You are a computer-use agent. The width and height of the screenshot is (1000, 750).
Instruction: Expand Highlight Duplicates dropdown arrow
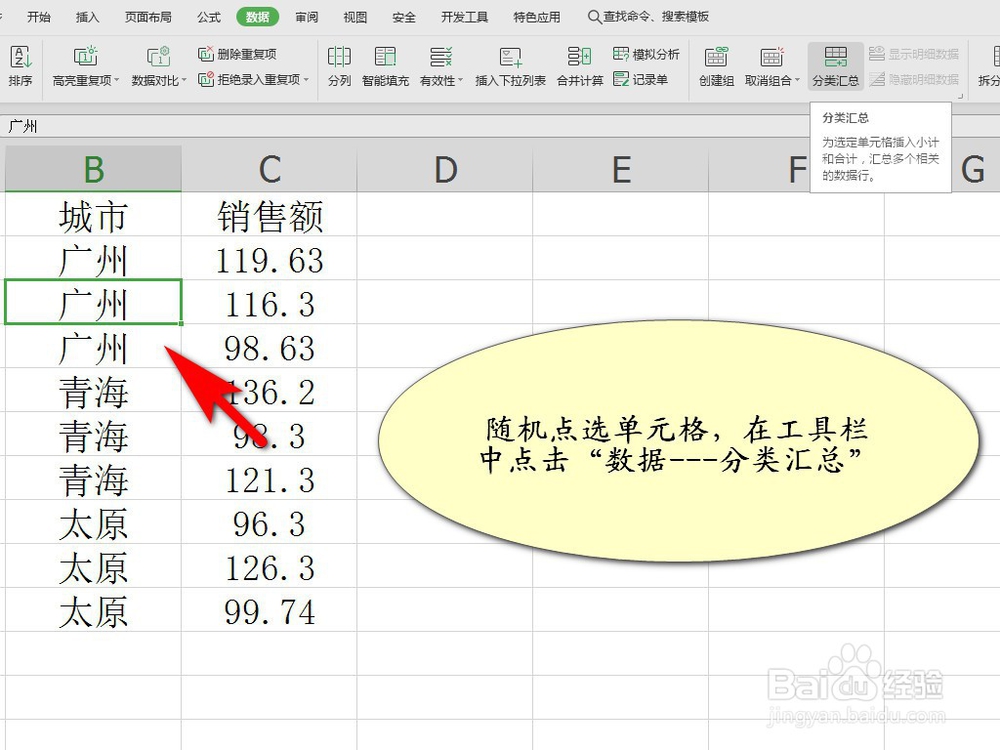(x=117, y=80)
